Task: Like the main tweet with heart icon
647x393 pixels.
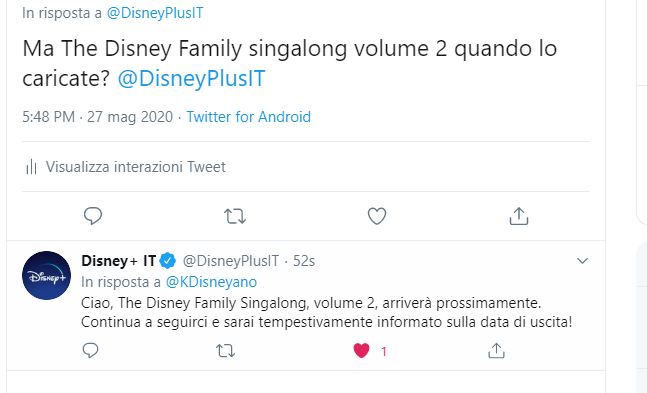Action: click(x=377, y=216)
